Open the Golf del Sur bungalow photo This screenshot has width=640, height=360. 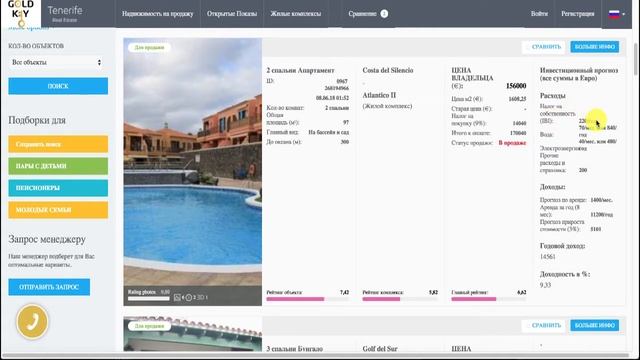193,334
